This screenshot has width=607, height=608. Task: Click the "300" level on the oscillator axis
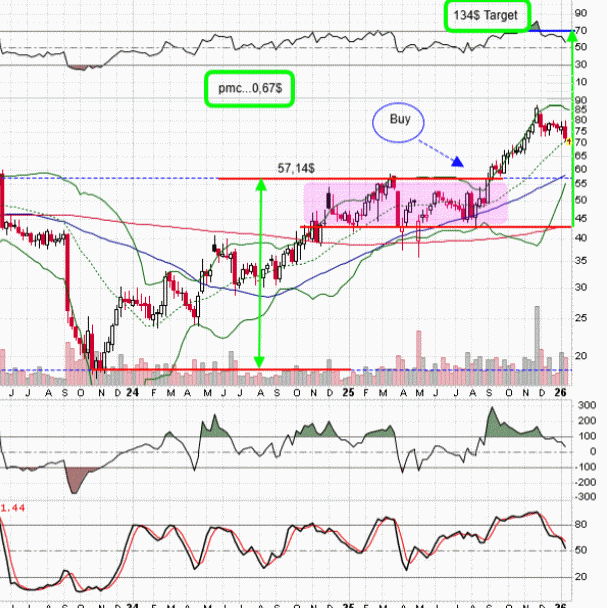(x=587, y=405)
